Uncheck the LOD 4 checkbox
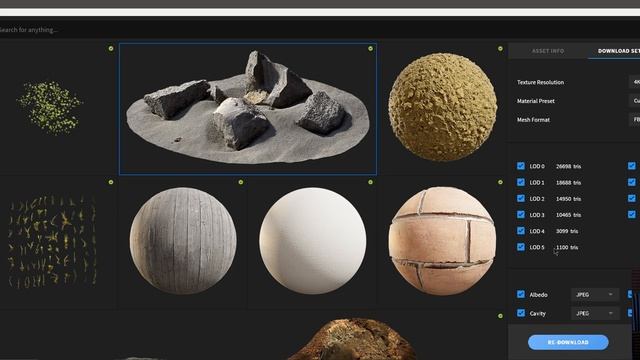Screen dimensions: 640x360 tap(521, 231)
